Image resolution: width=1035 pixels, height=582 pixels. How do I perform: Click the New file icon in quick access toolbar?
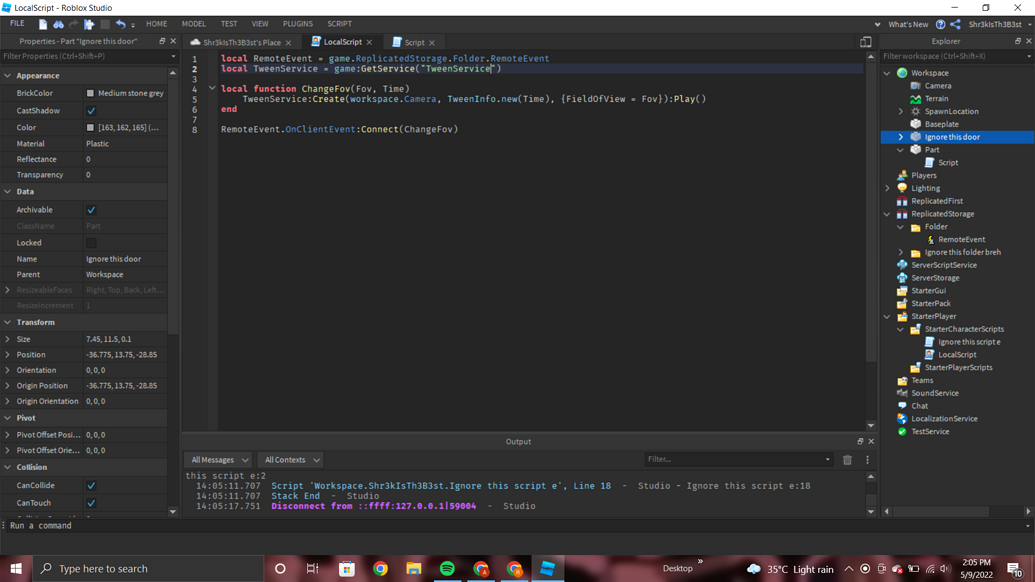(43, 24)
